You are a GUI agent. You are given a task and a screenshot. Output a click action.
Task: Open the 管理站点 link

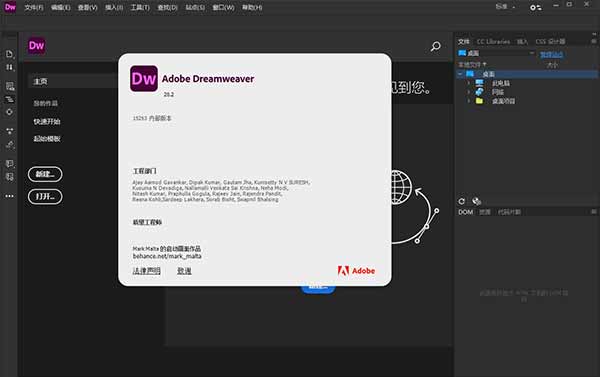click(x=551, y=55)
